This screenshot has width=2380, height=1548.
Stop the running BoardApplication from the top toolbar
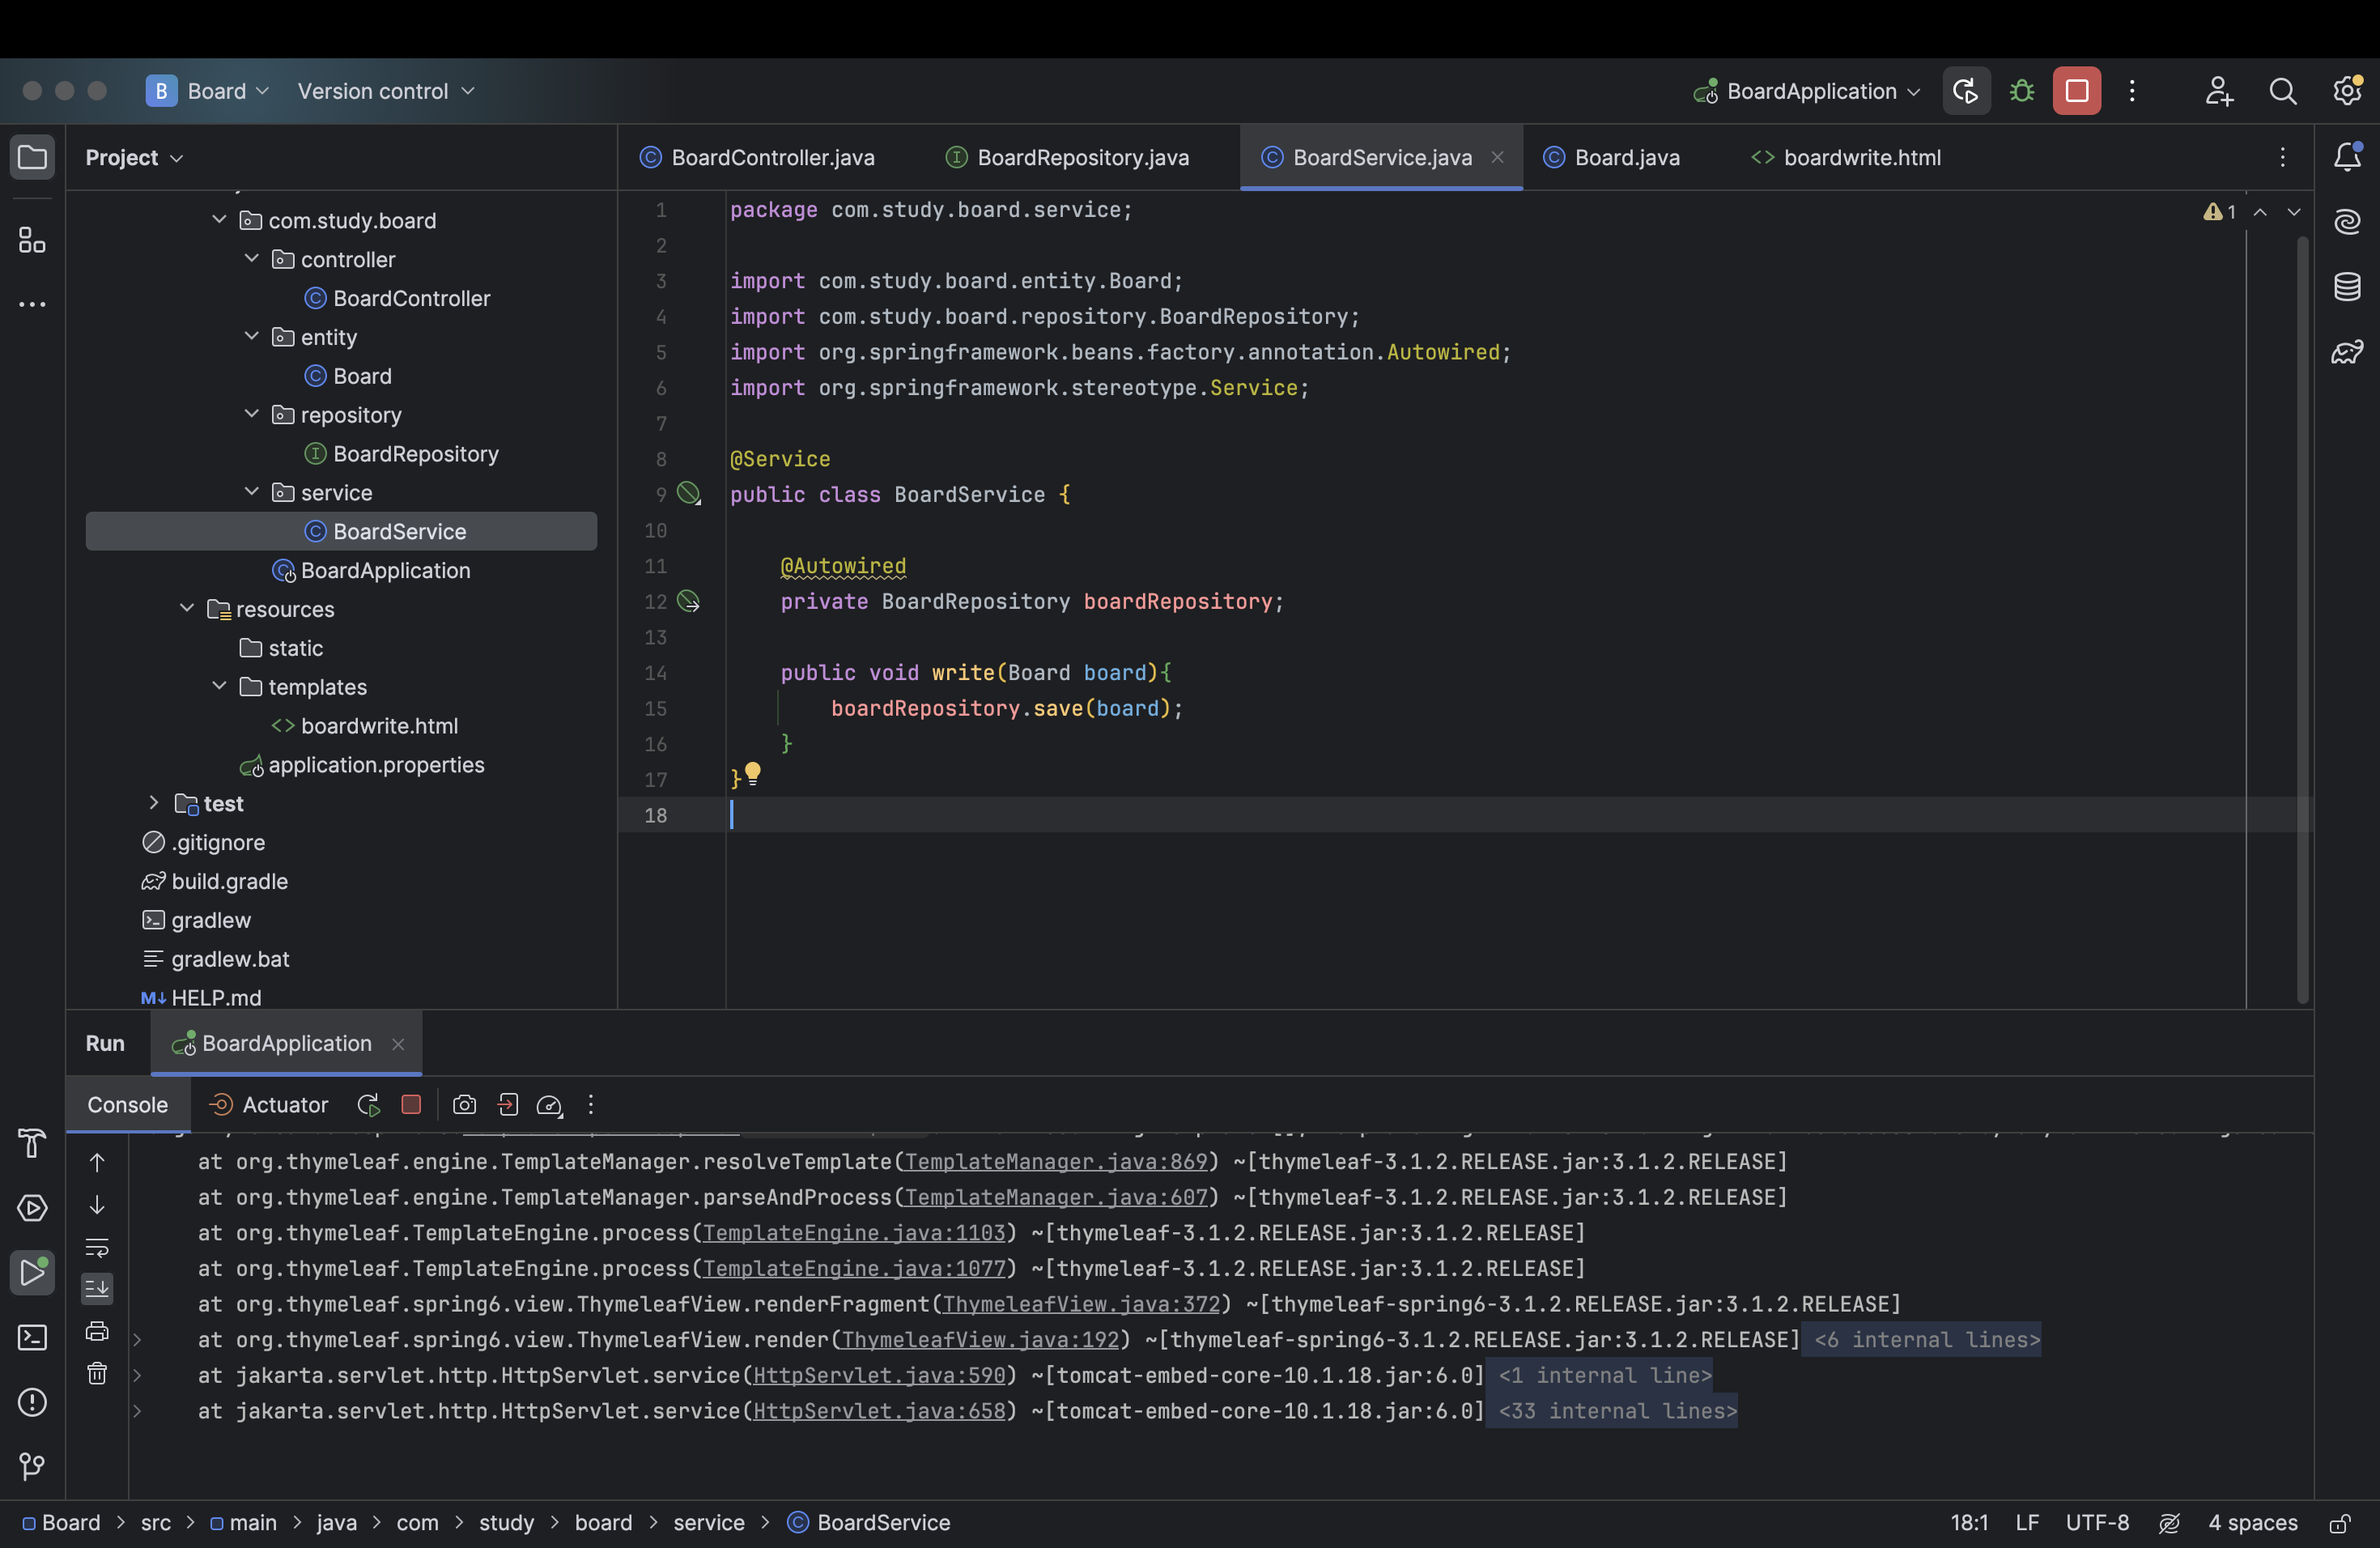[x=2076, y=91]
